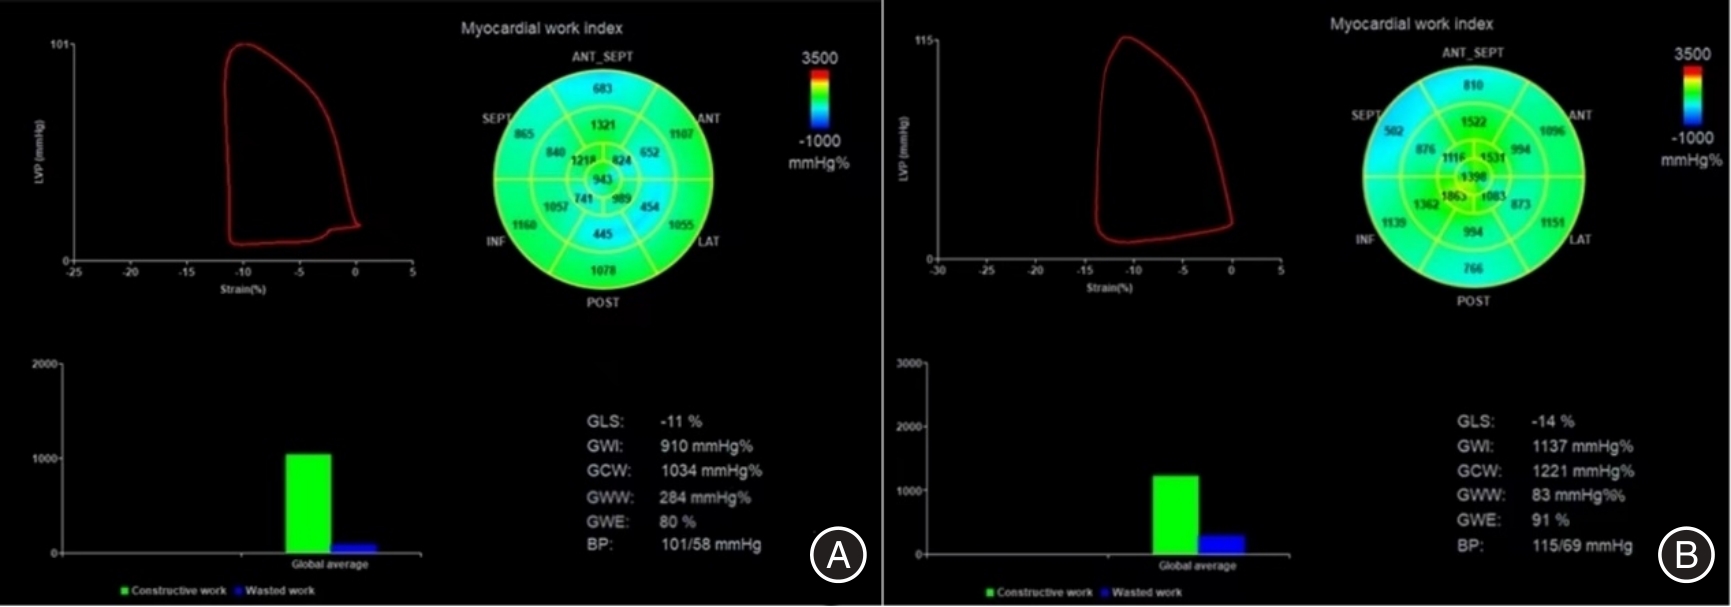Click the circled B panel label
Viewport: 1731px width, 607px height.
click(1685, 553)
